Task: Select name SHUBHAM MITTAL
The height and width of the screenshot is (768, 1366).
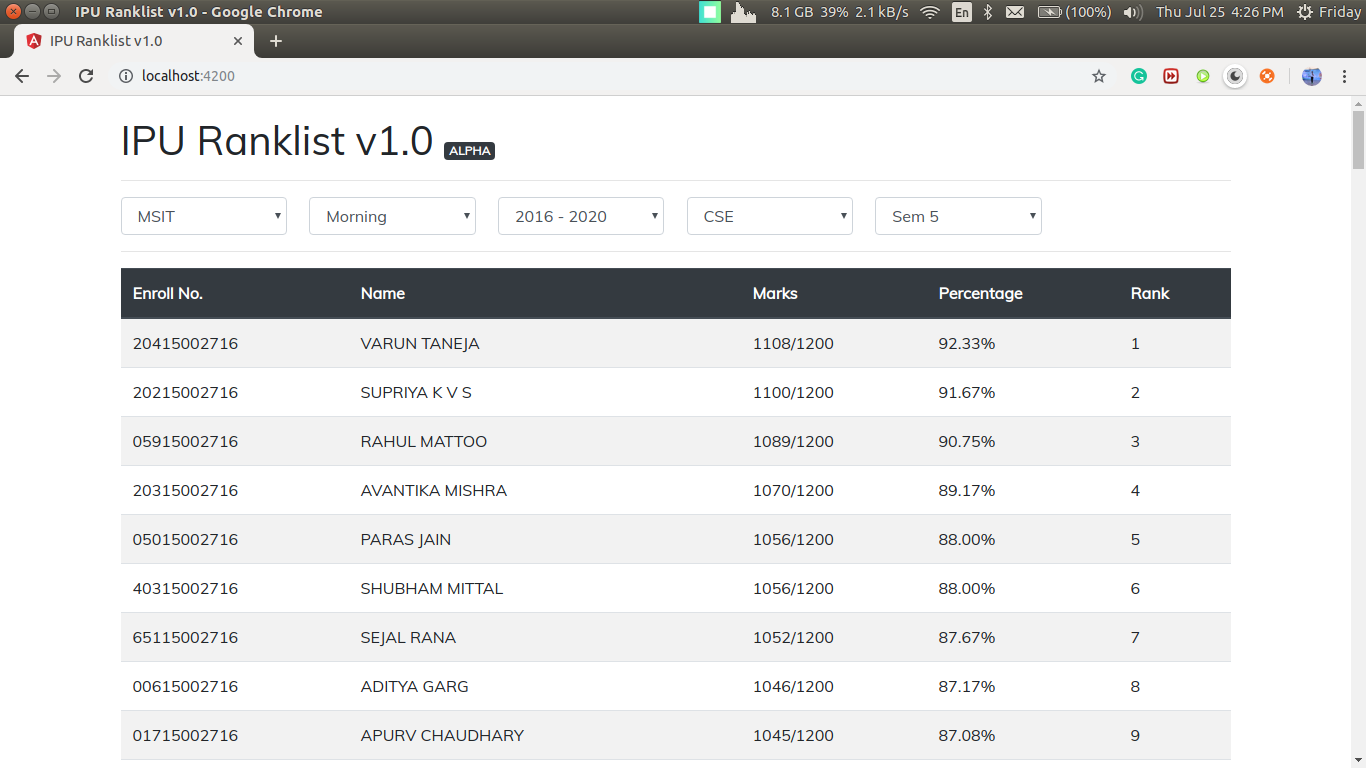Action: [432, 588]
